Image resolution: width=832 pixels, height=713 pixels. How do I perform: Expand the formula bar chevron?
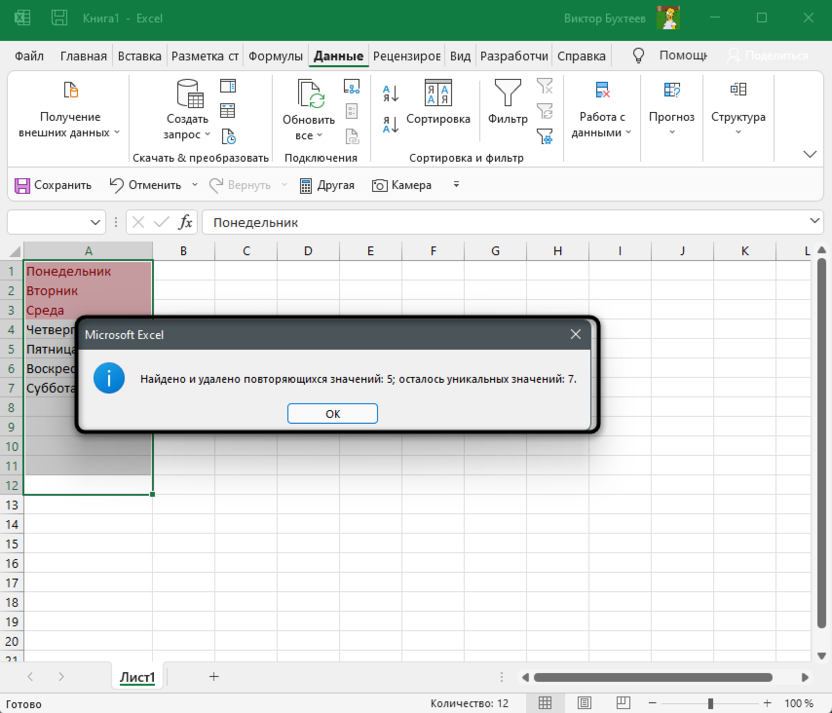[814, 221]
